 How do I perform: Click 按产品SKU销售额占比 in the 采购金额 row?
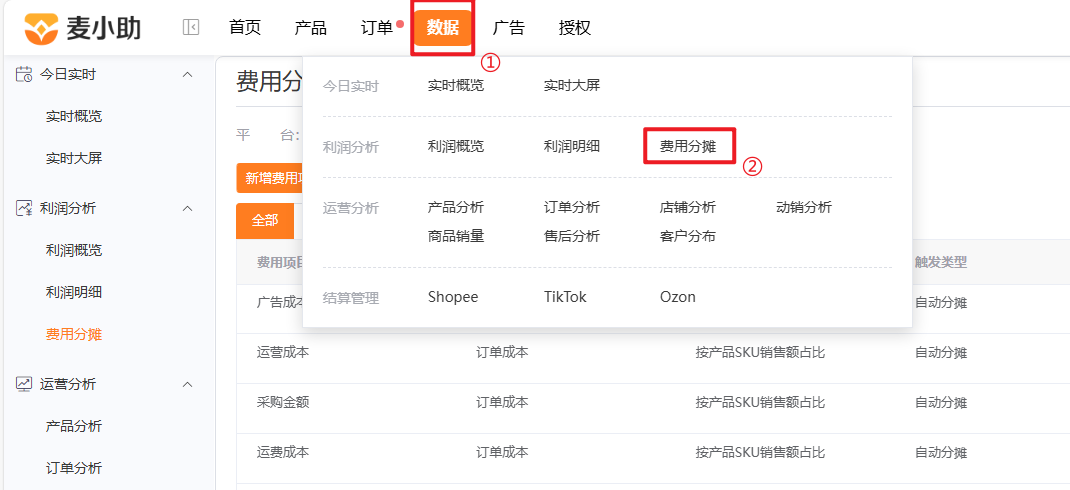(760, 403)
